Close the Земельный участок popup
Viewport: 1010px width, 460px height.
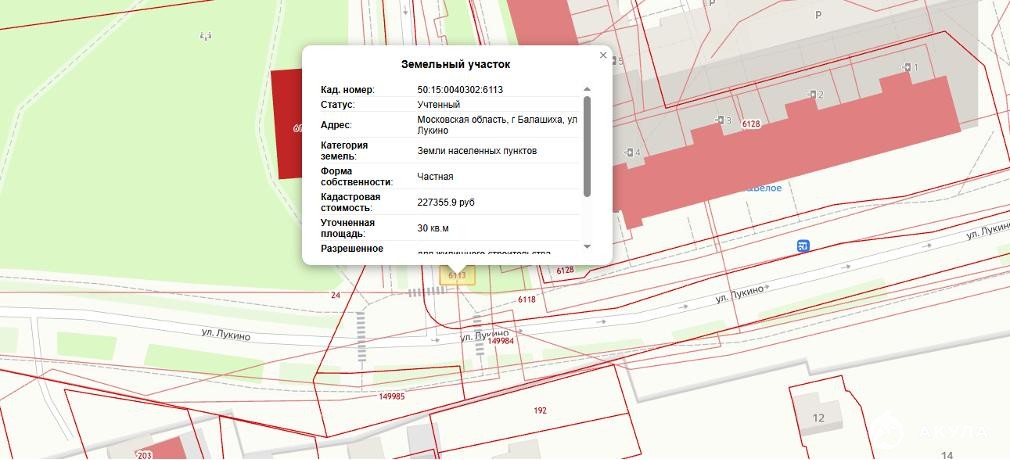click(603, 56)
